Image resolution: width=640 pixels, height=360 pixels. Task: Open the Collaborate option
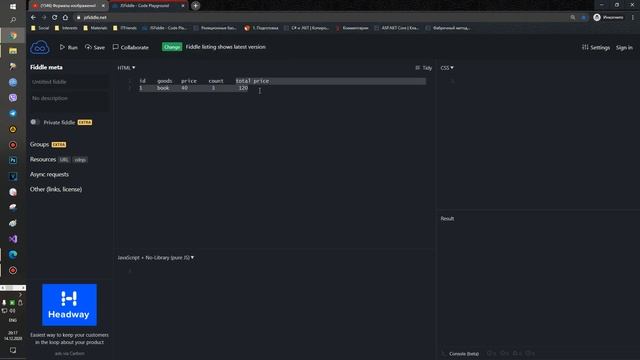(131, 47)
